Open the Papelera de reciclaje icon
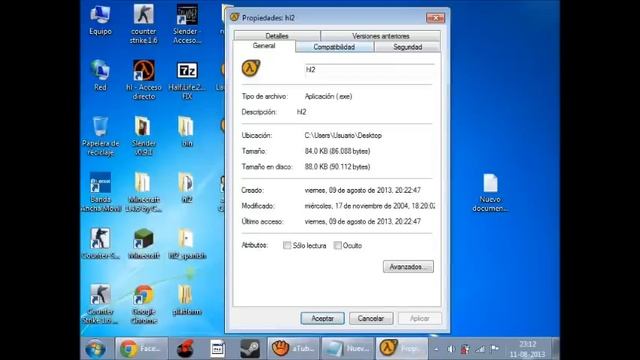 100,136
